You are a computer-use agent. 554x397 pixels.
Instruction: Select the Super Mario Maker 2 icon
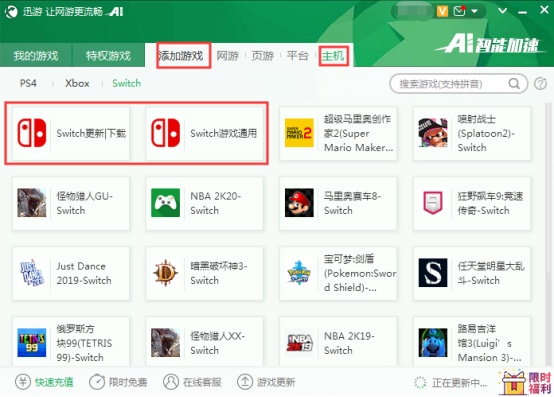299,133
